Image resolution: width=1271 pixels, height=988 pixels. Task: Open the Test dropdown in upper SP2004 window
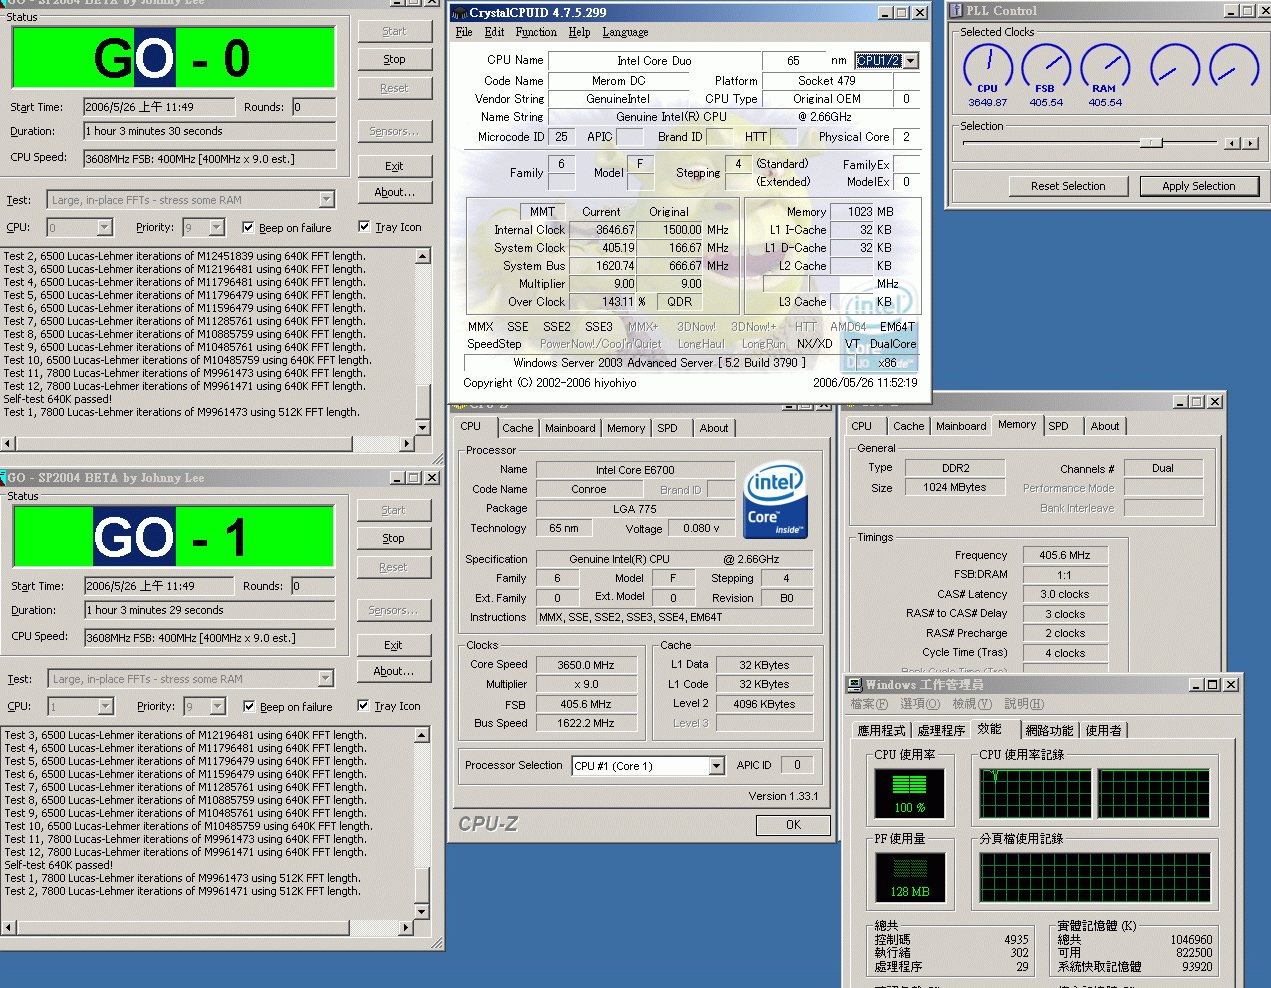(326, 200)
